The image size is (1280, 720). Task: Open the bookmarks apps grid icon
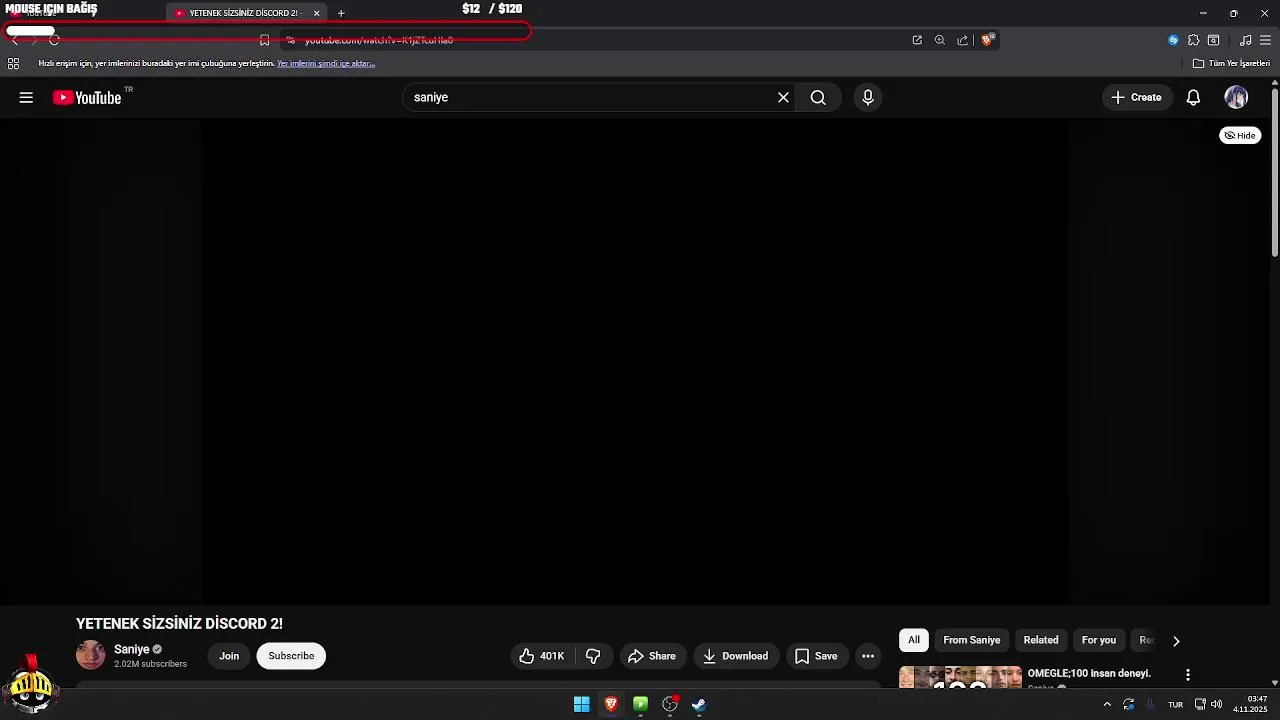[x=13, y=63]
